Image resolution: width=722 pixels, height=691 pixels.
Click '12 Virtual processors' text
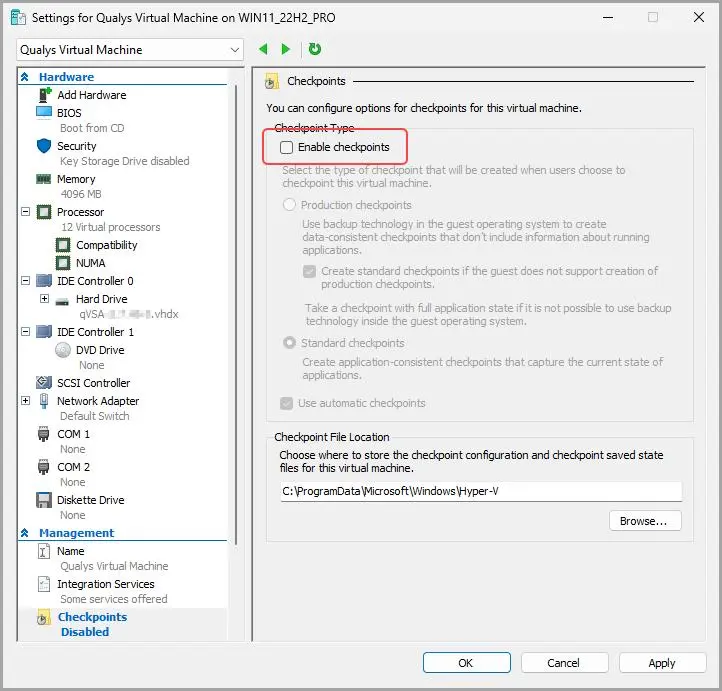tap(111, 227)
